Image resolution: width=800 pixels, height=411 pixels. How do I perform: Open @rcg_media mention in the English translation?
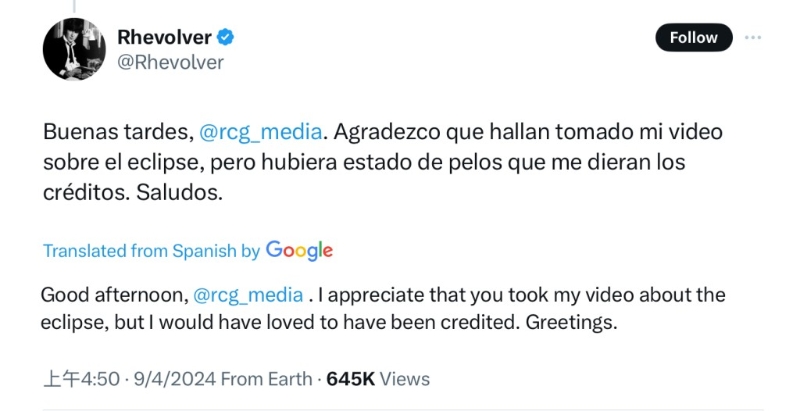tap(247, 296)
